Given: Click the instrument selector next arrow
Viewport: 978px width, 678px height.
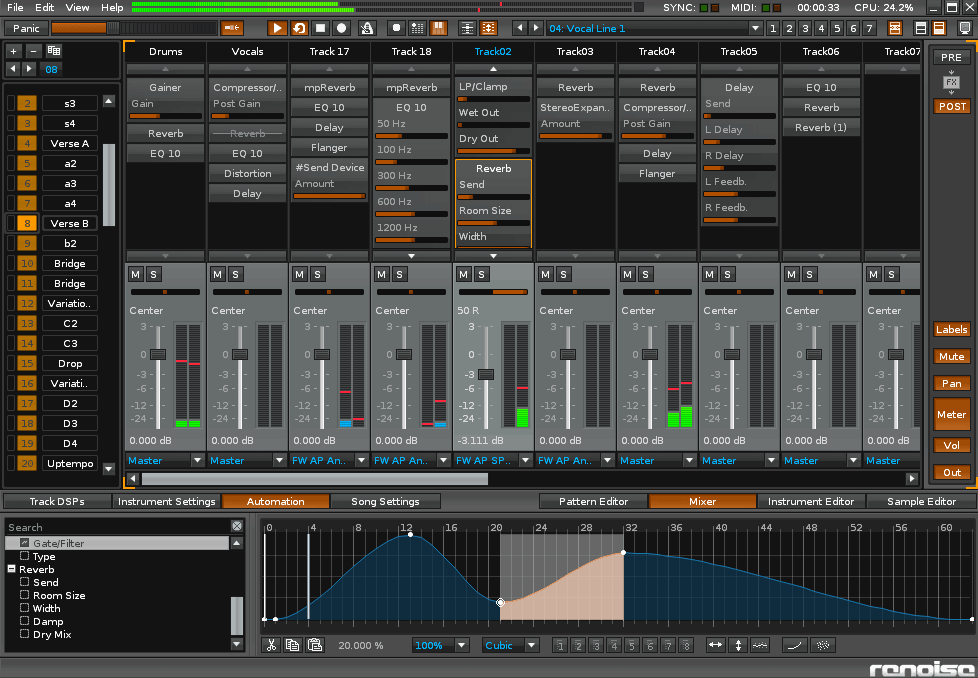Looking at the screenshot, I should [x=536, y=28].
